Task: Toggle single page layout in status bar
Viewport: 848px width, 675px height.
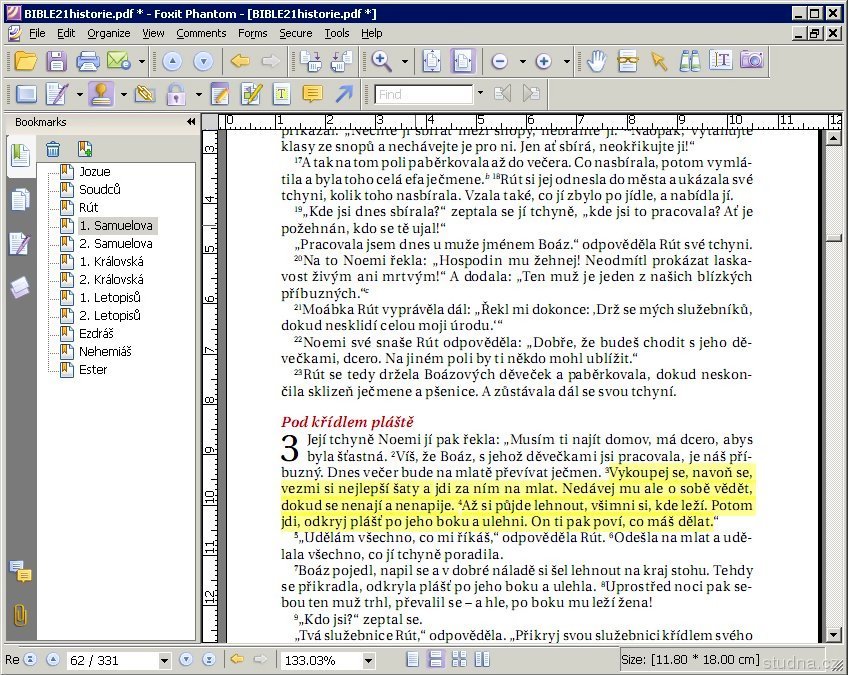Action: click(x=413, y=659)
